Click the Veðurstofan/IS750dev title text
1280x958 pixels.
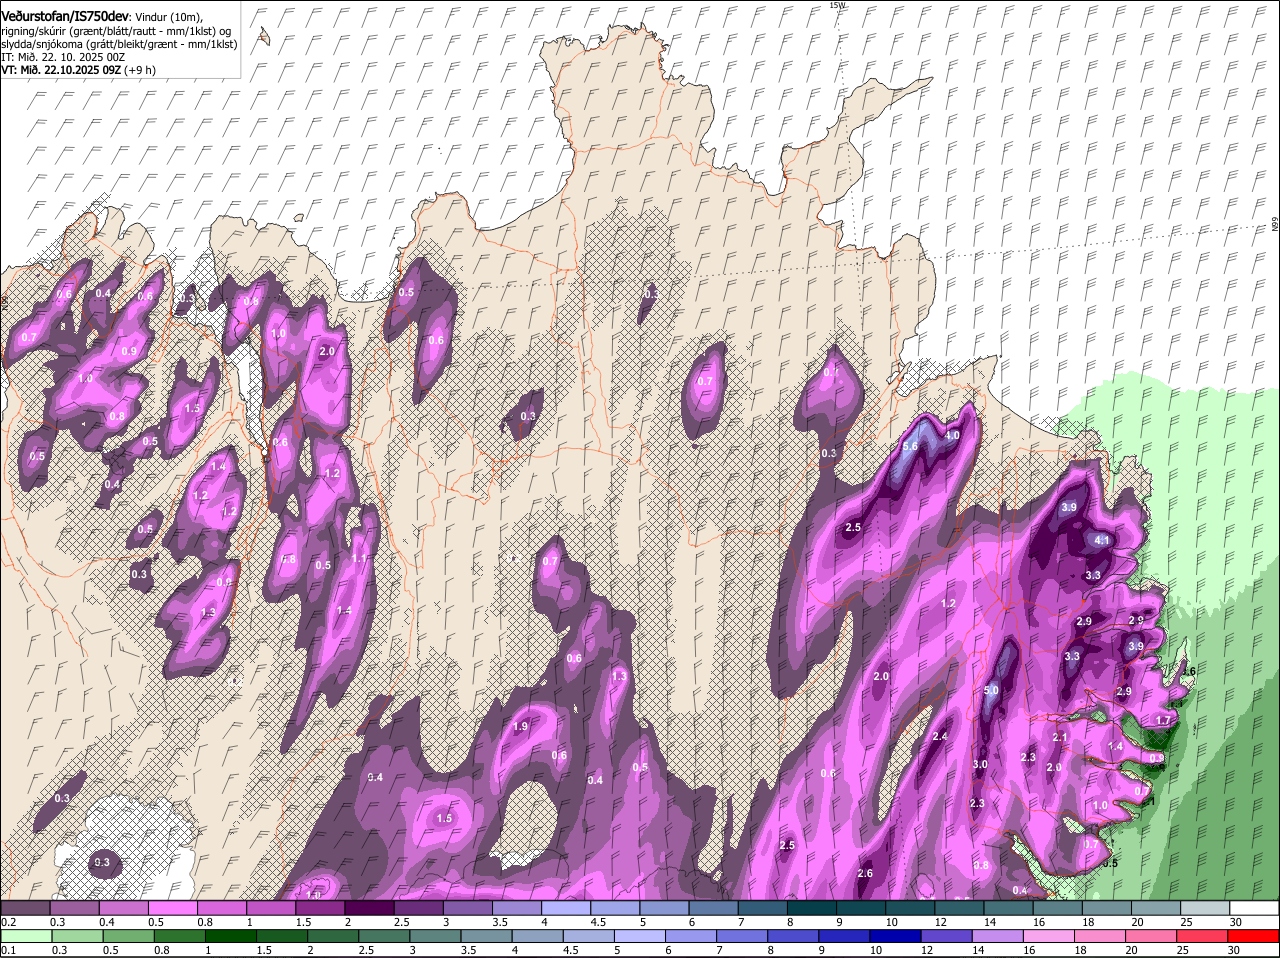pos(66,17)
